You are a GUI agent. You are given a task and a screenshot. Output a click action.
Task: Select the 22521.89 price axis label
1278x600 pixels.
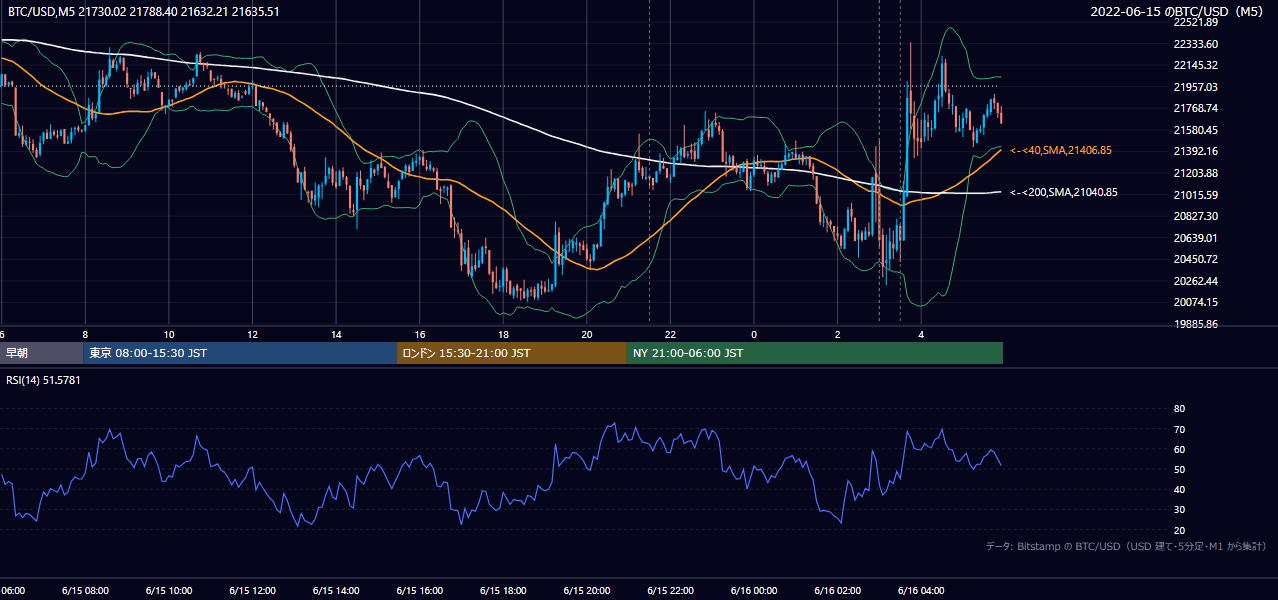[x=1196, y=22]
